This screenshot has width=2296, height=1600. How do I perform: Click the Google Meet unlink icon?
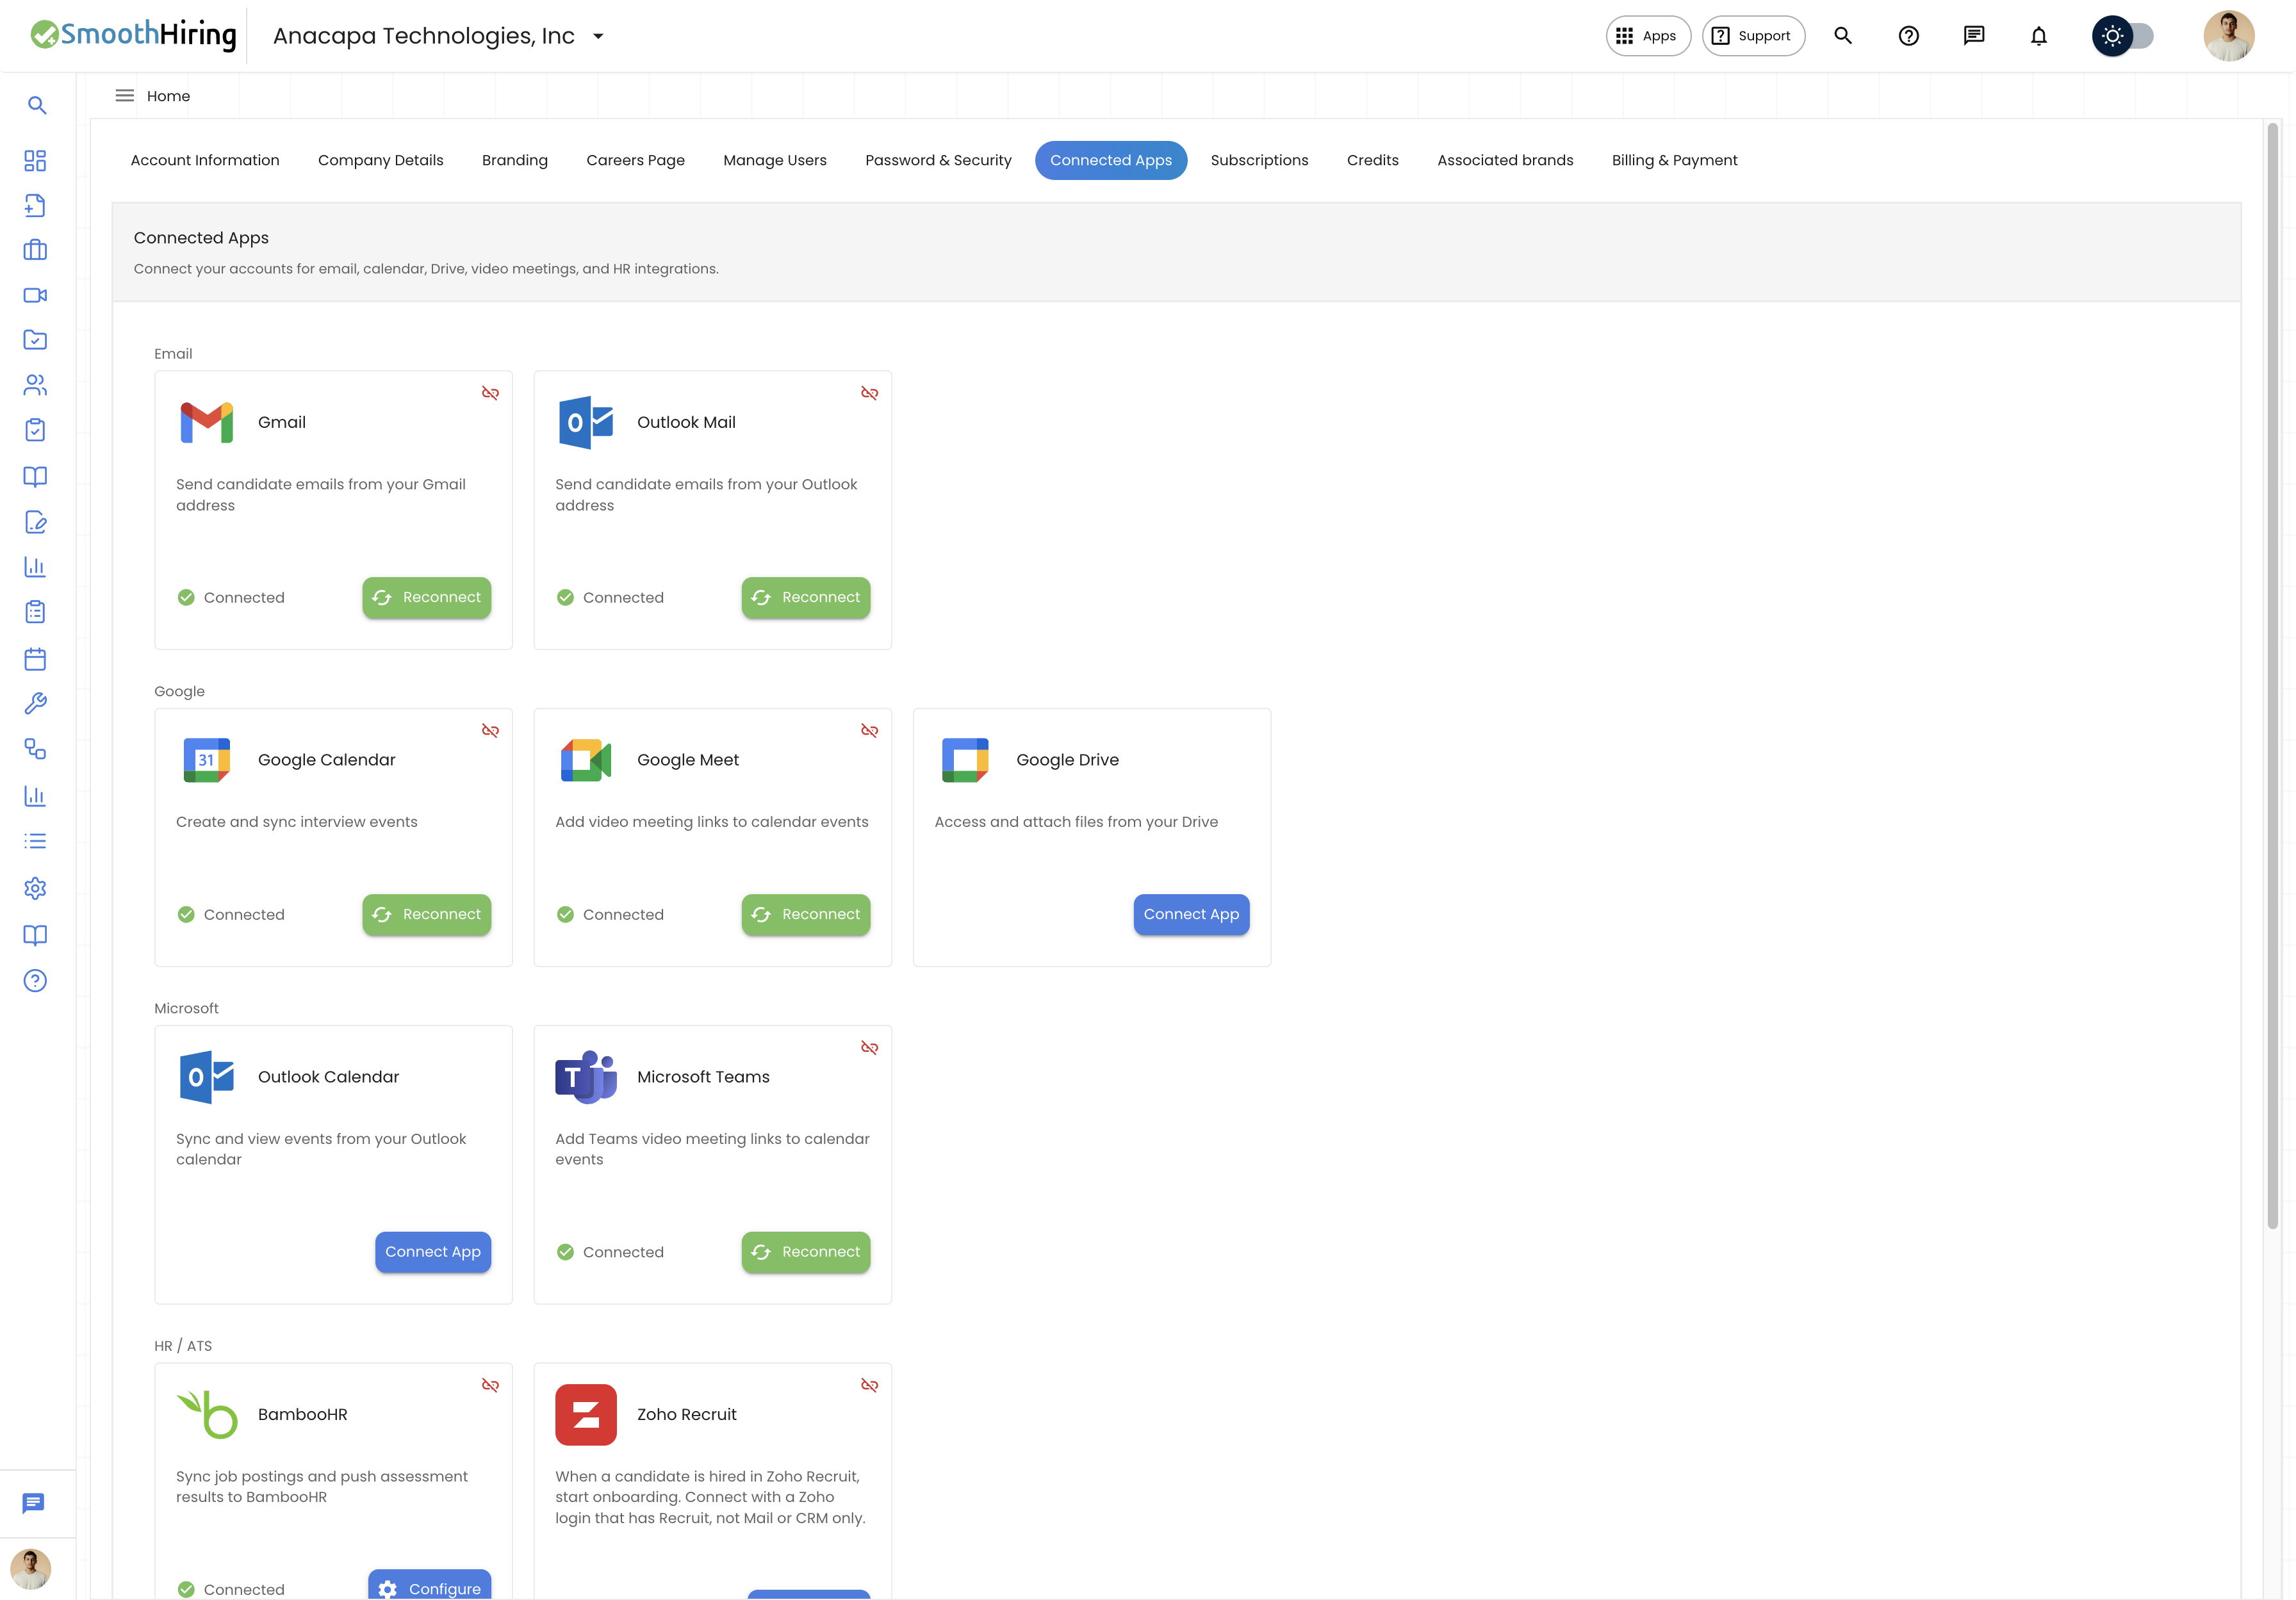(869, 731)
